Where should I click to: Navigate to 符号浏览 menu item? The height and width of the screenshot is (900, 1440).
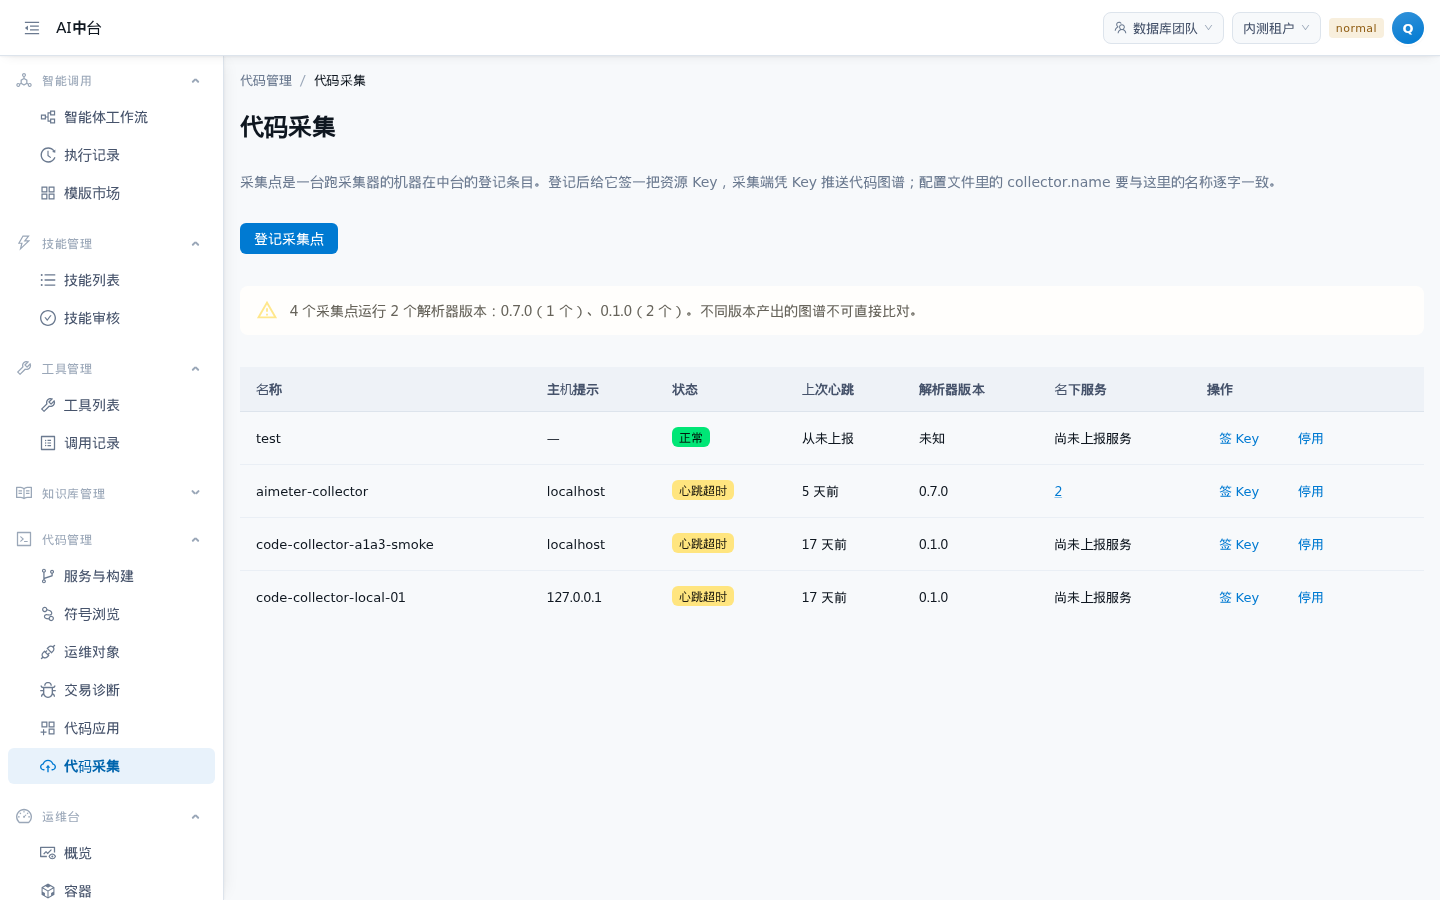111,614
